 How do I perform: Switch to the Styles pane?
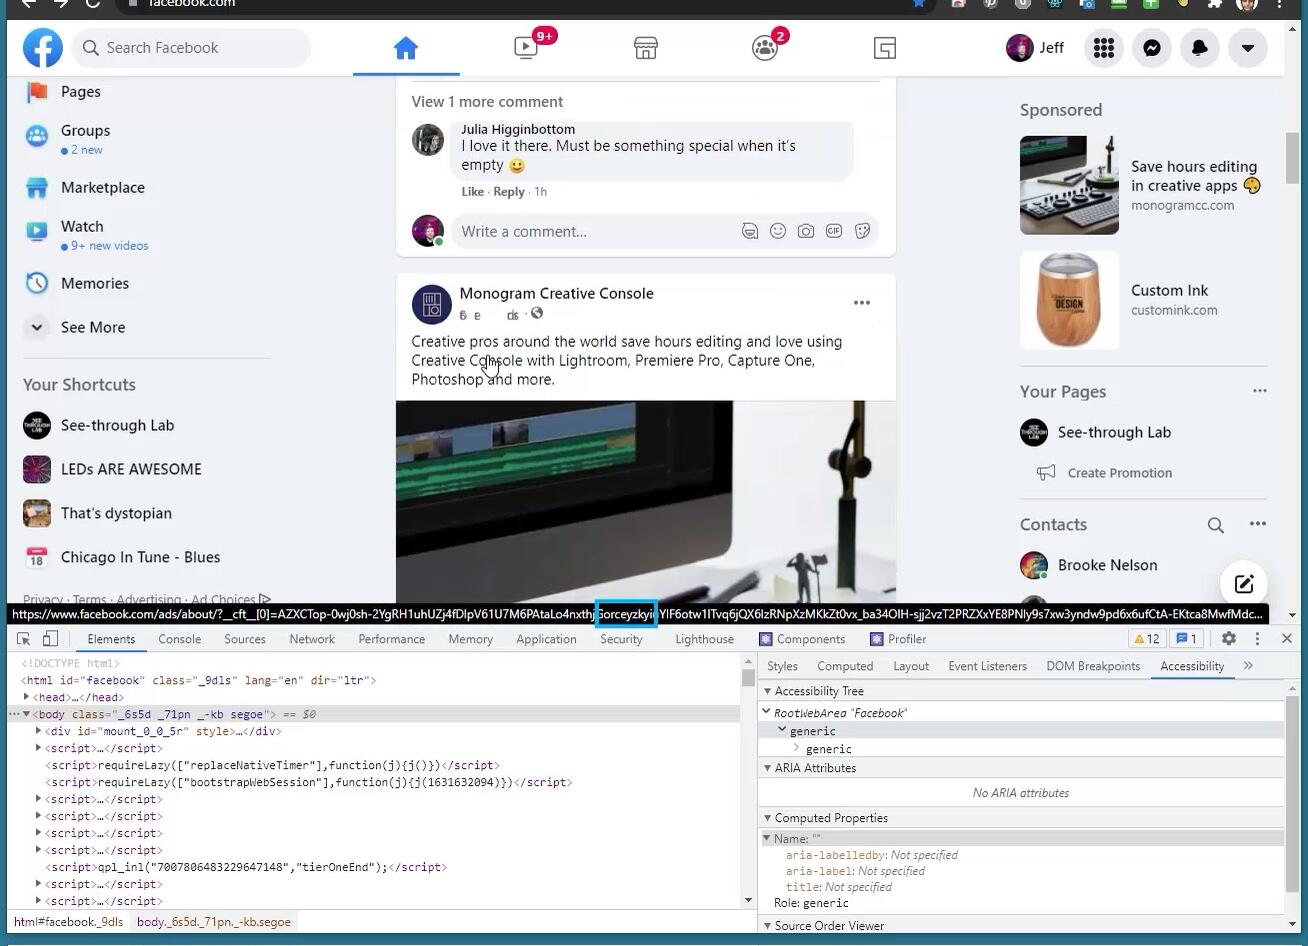click(782, 666)
